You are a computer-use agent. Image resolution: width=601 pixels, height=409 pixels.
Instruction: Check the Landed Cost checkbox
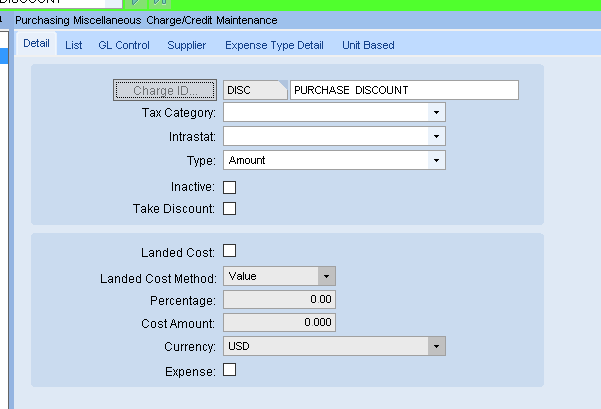click(x=230, y=251)
